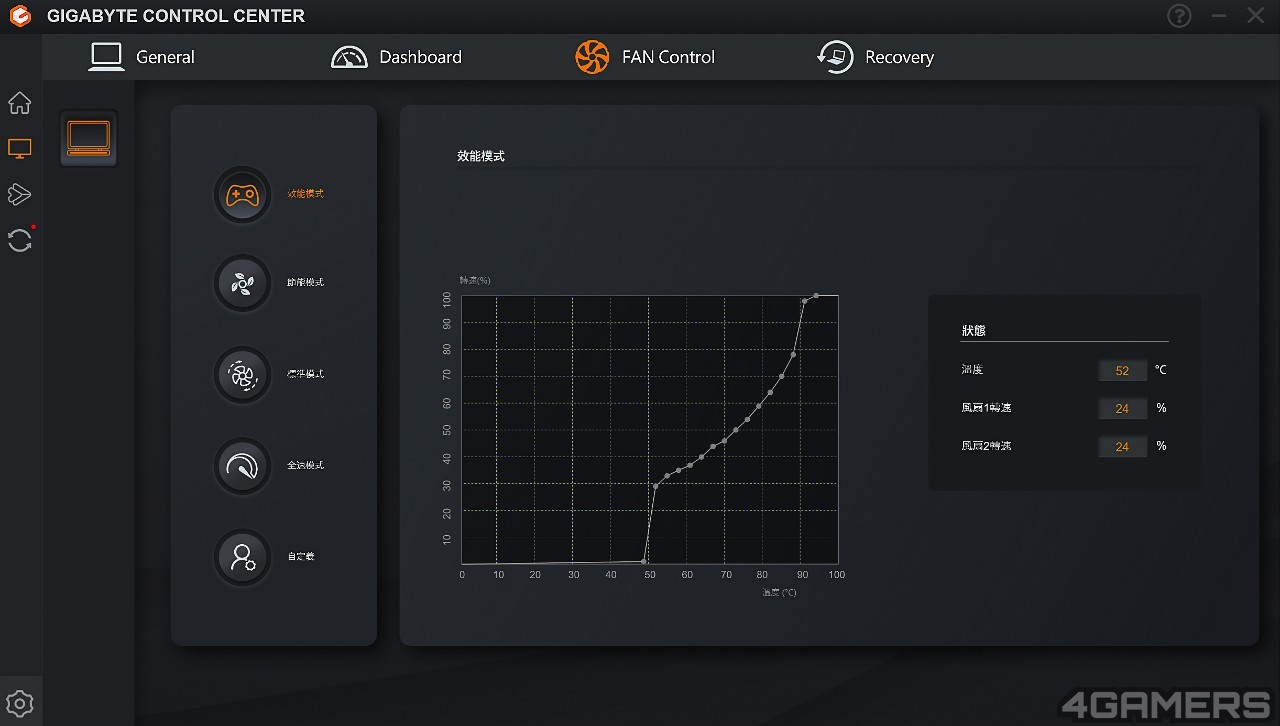
Task: Click the 溫度 temperature label
Action: pos(972,370)
